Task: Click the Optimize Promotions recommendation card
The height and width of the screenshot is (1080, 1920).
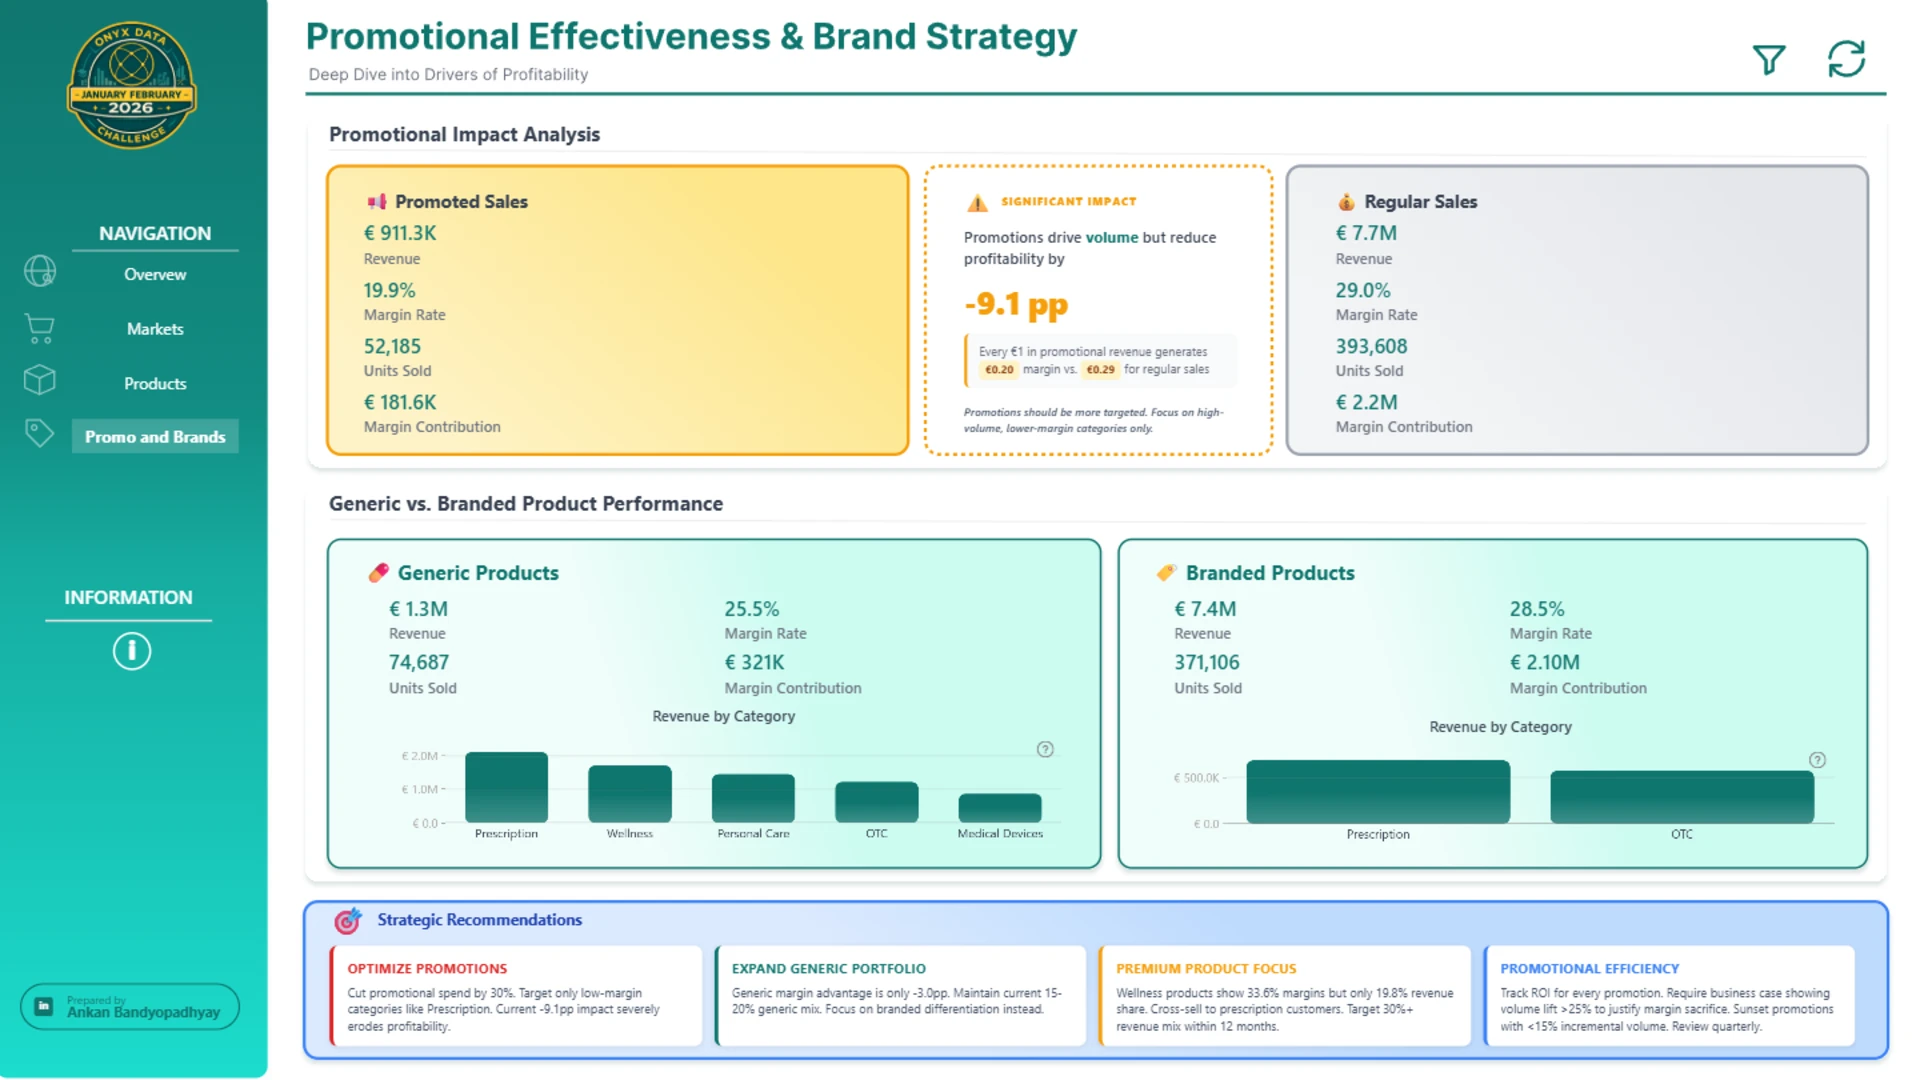Action: tap(516, 996)
